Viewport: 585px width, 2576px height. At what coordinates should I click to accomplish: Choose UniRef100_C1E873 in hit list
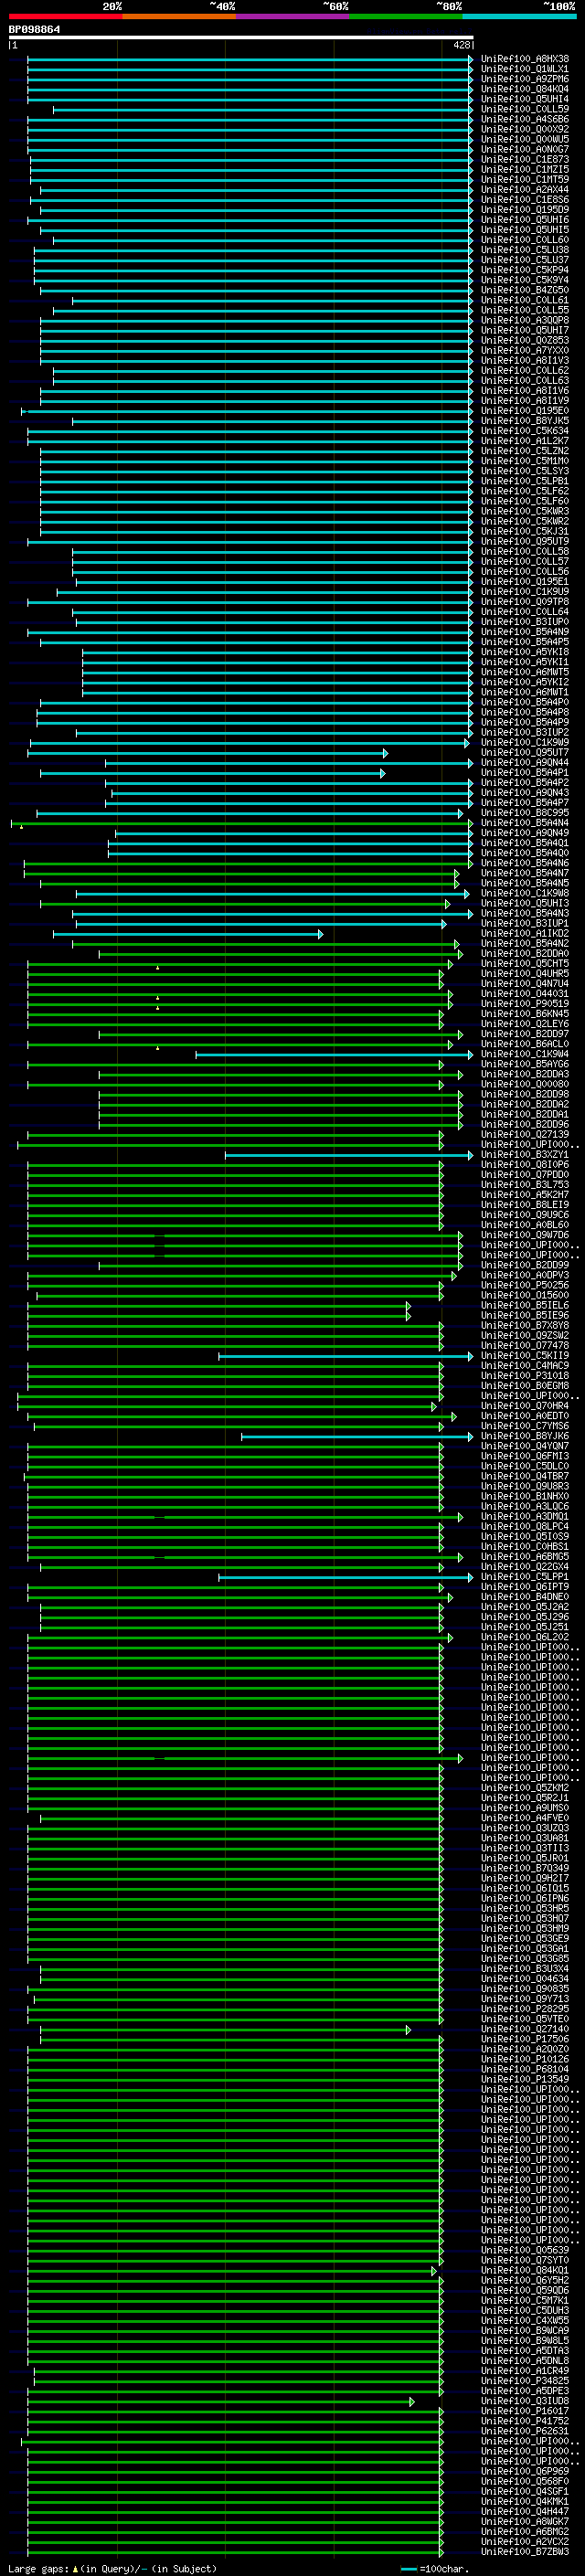point(525,159)
